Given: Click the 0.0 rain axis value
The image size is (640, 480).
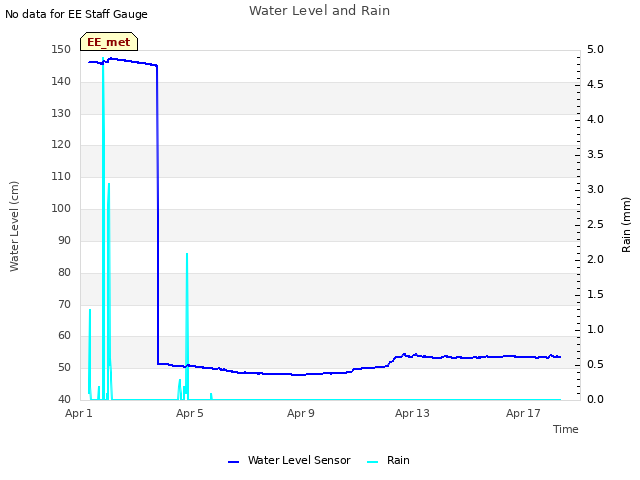Looking at the screenshot, I should (x=595, y=399).
